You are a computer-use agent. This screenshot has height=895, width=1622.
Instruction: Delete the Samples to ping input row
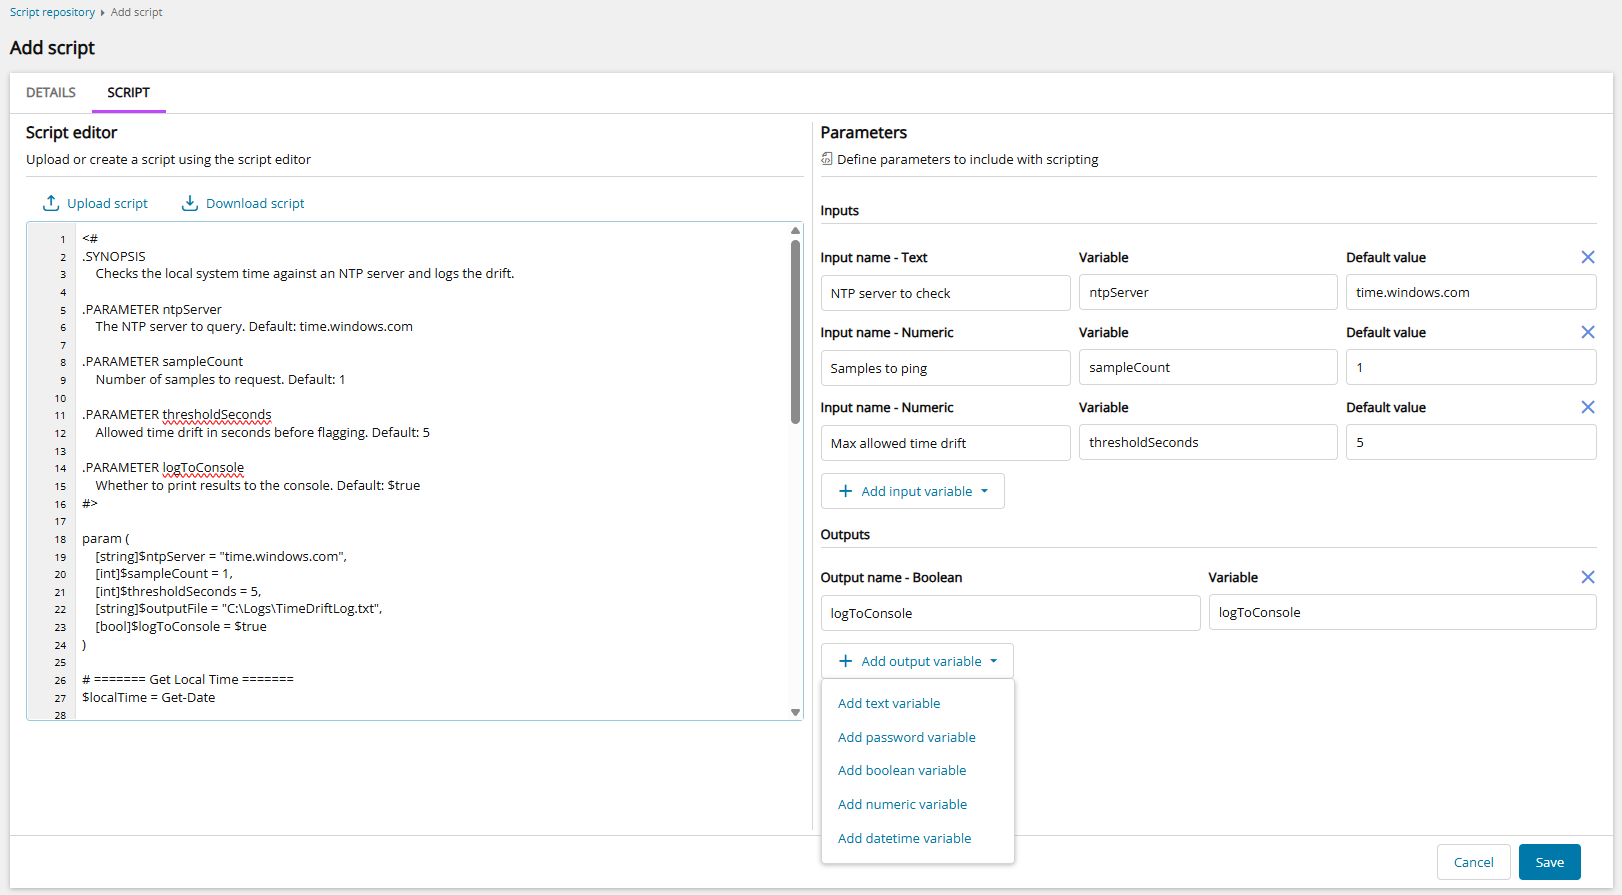coord(1587,333)
